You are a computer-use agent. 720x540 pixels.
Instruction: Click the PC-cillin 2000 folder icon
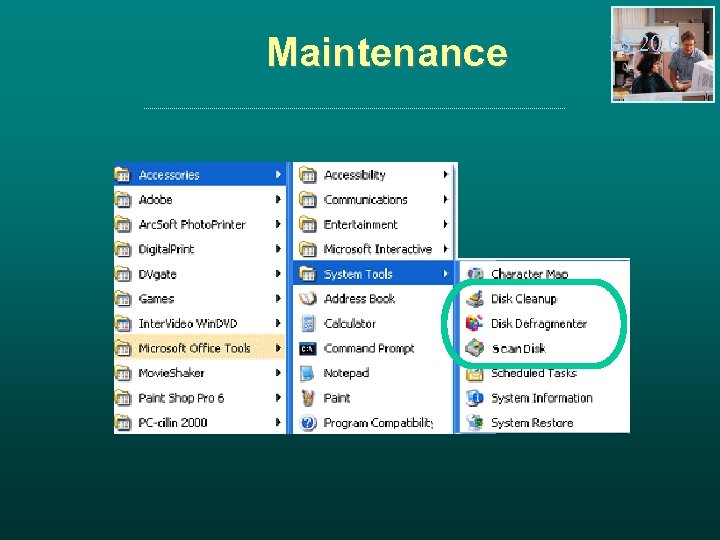click(123, 422)
